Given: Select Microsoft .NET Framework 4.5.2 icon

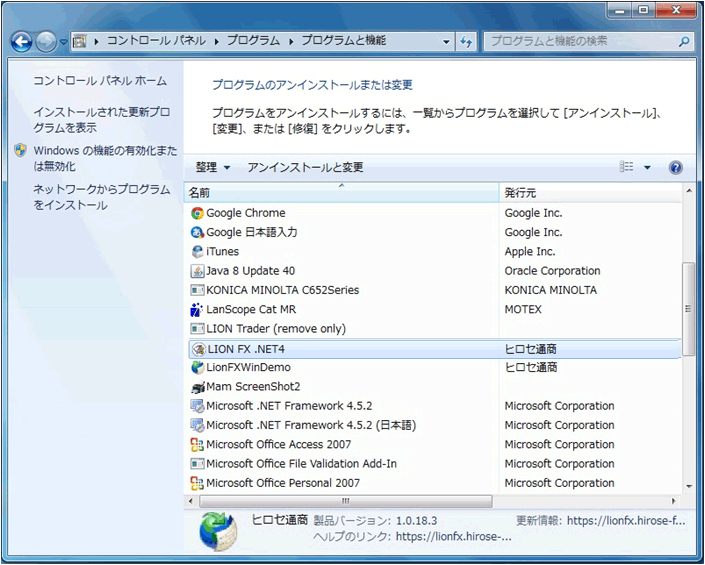Looking at the screenshot, I should [x=197, y=406].
